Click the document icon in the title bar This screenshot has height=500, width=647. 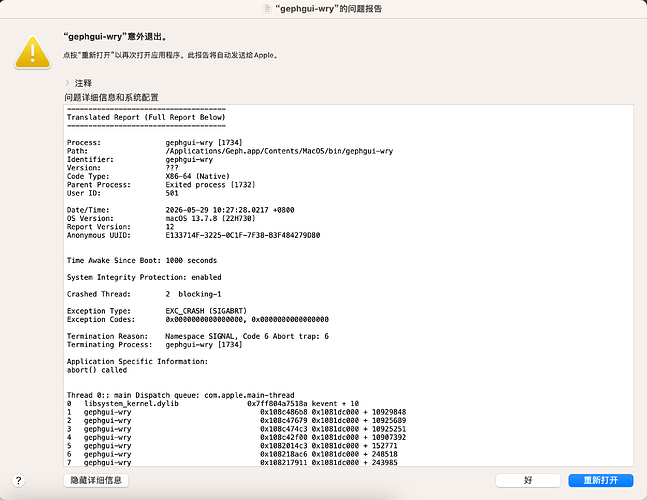[267, 9]
